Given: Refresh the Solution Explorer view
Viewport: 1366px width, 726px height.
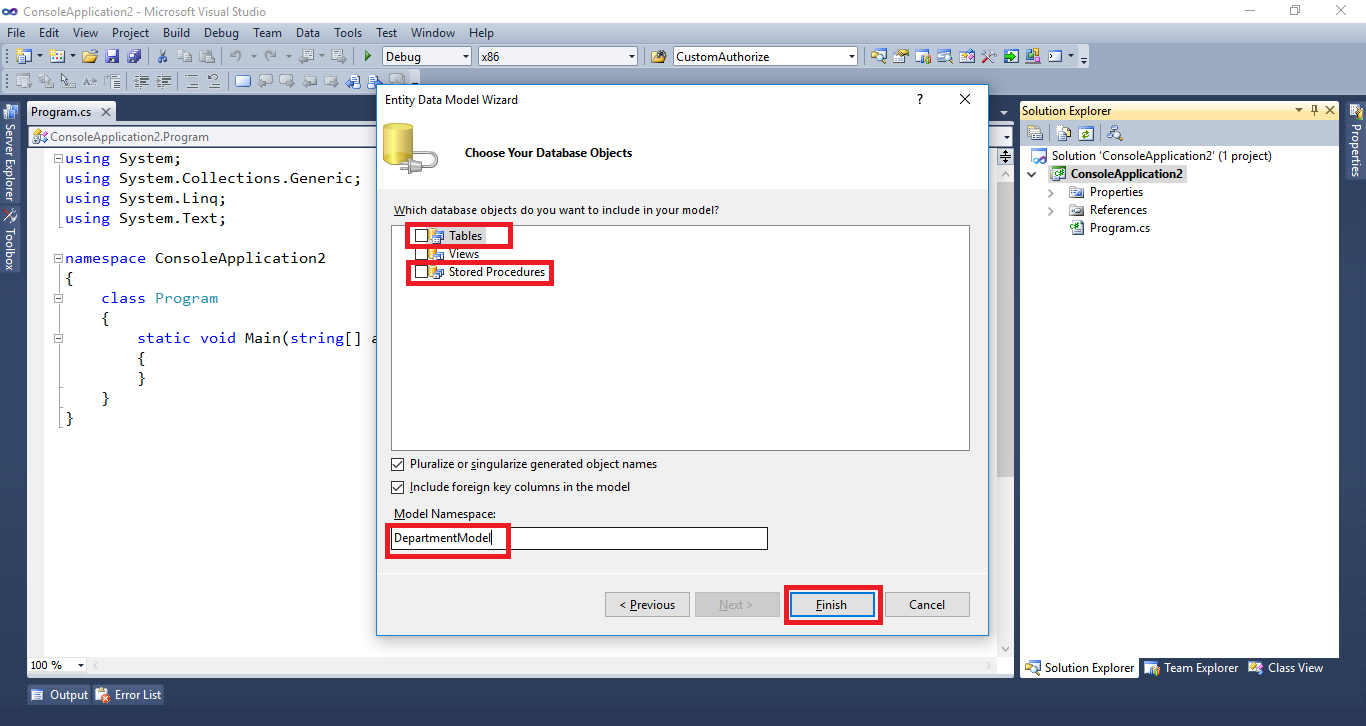Looking at the screenshot, I should [1086, 132].
